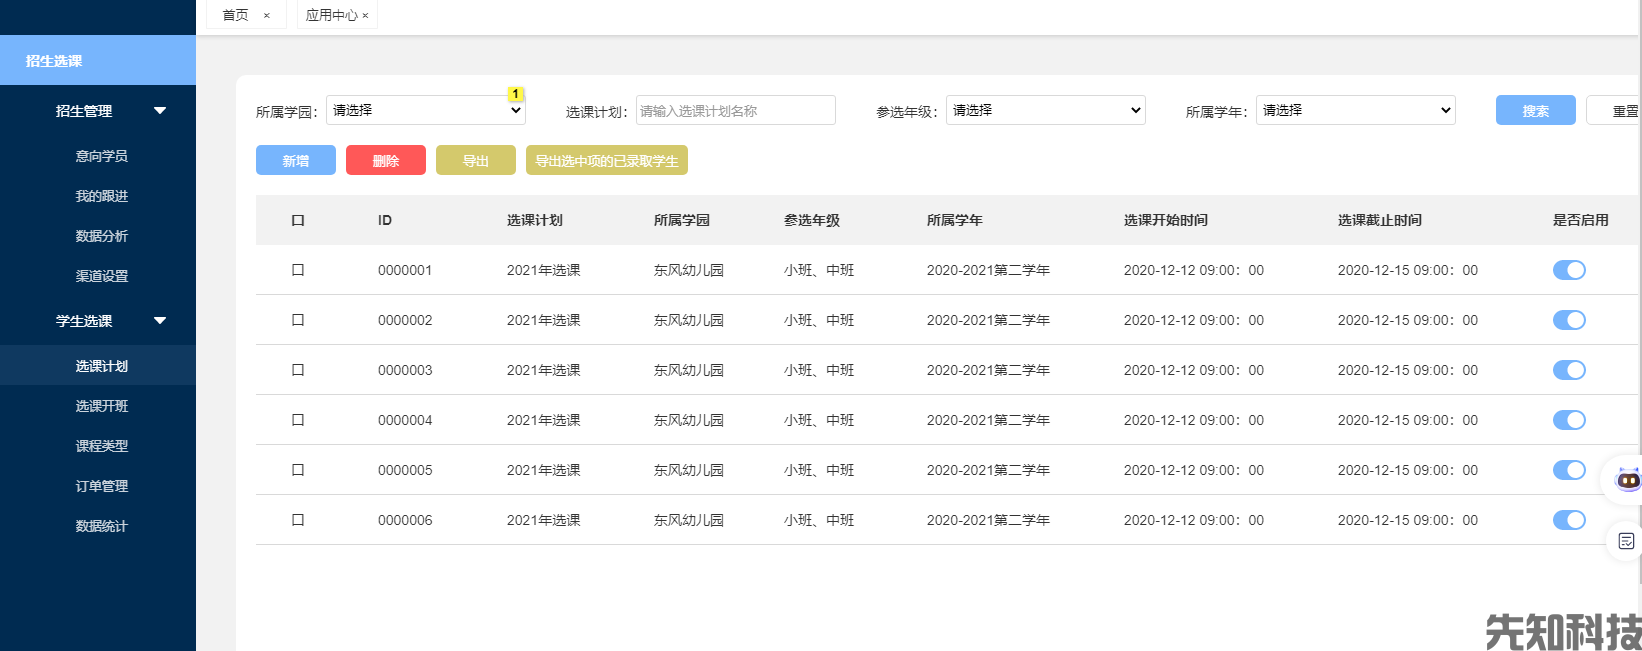The image size is (1642, 651).
Task: Toggle 是否启用 switch for row 0000002
Action: point(1569,320)
